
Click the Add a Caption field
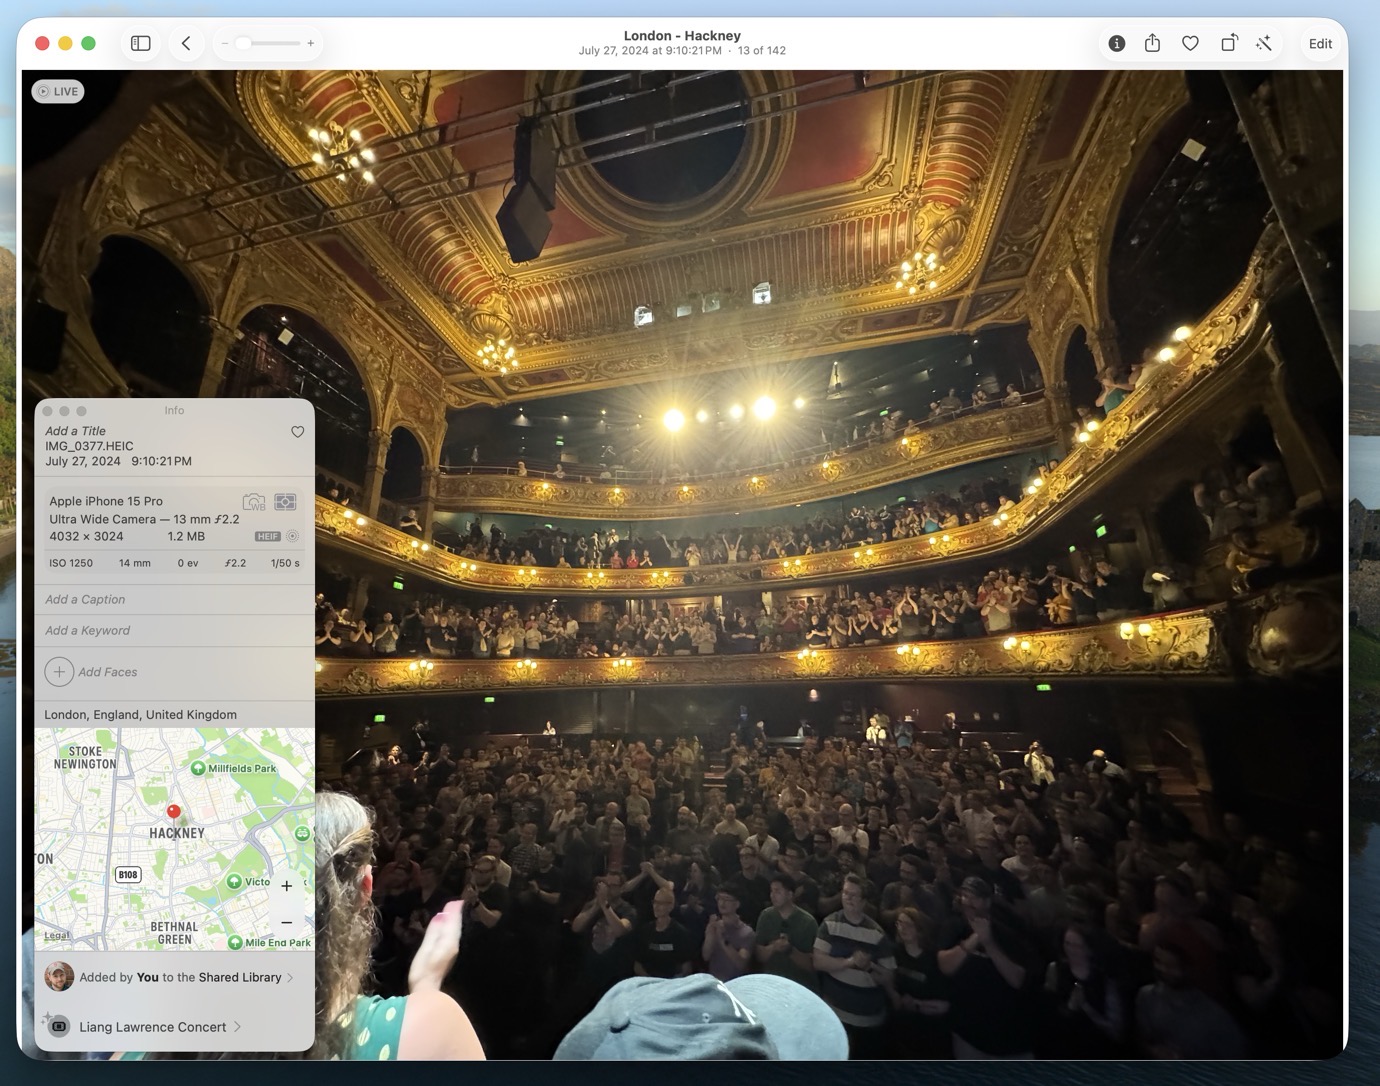(x=174, y=599)
